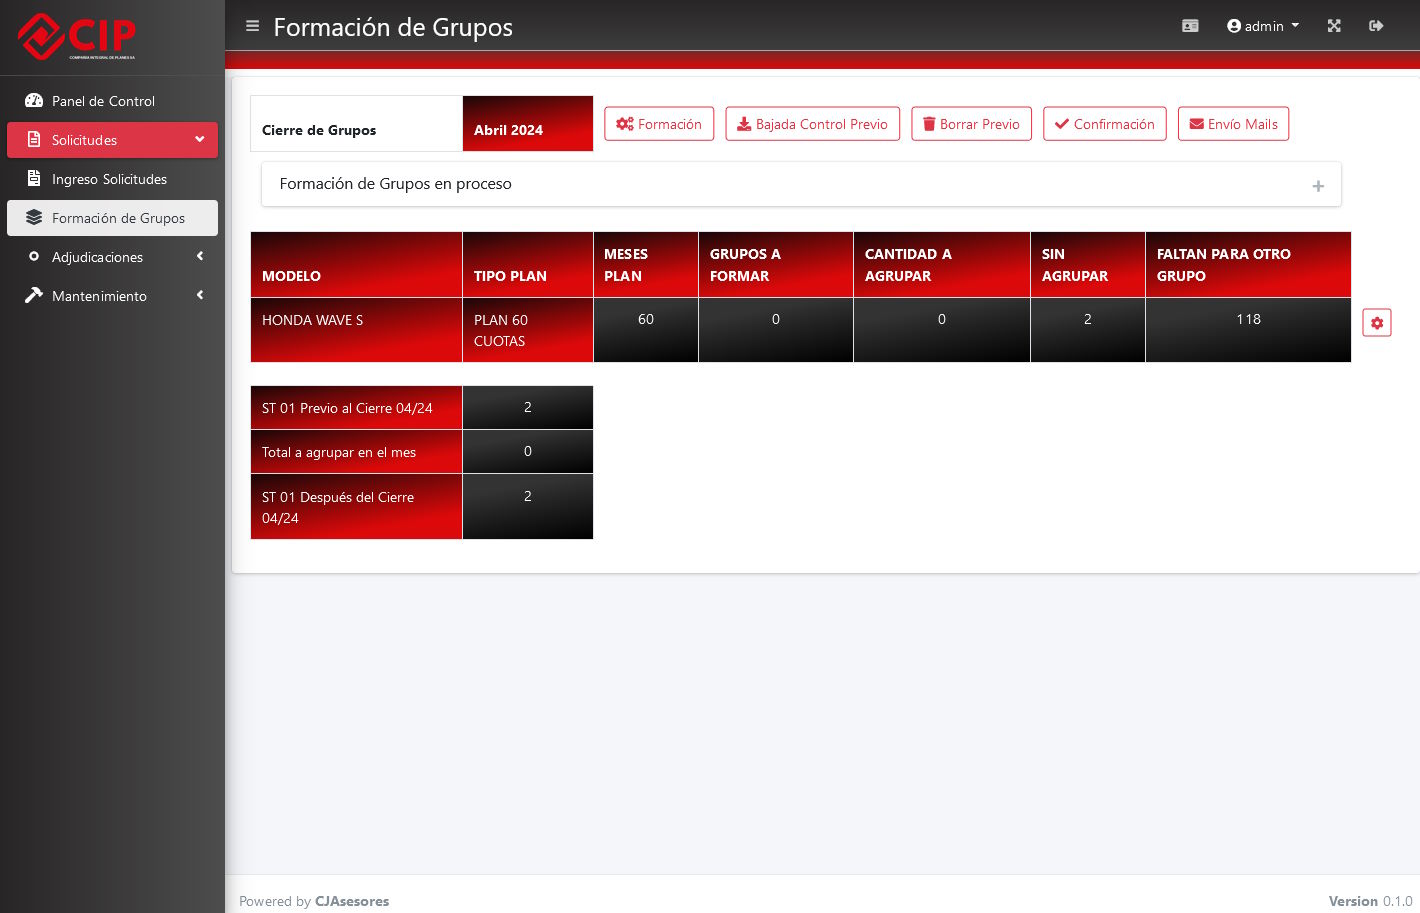Open Panel de Control in sidebar
The height and width of the screenshot is (913, 1420).
(103, 101)
